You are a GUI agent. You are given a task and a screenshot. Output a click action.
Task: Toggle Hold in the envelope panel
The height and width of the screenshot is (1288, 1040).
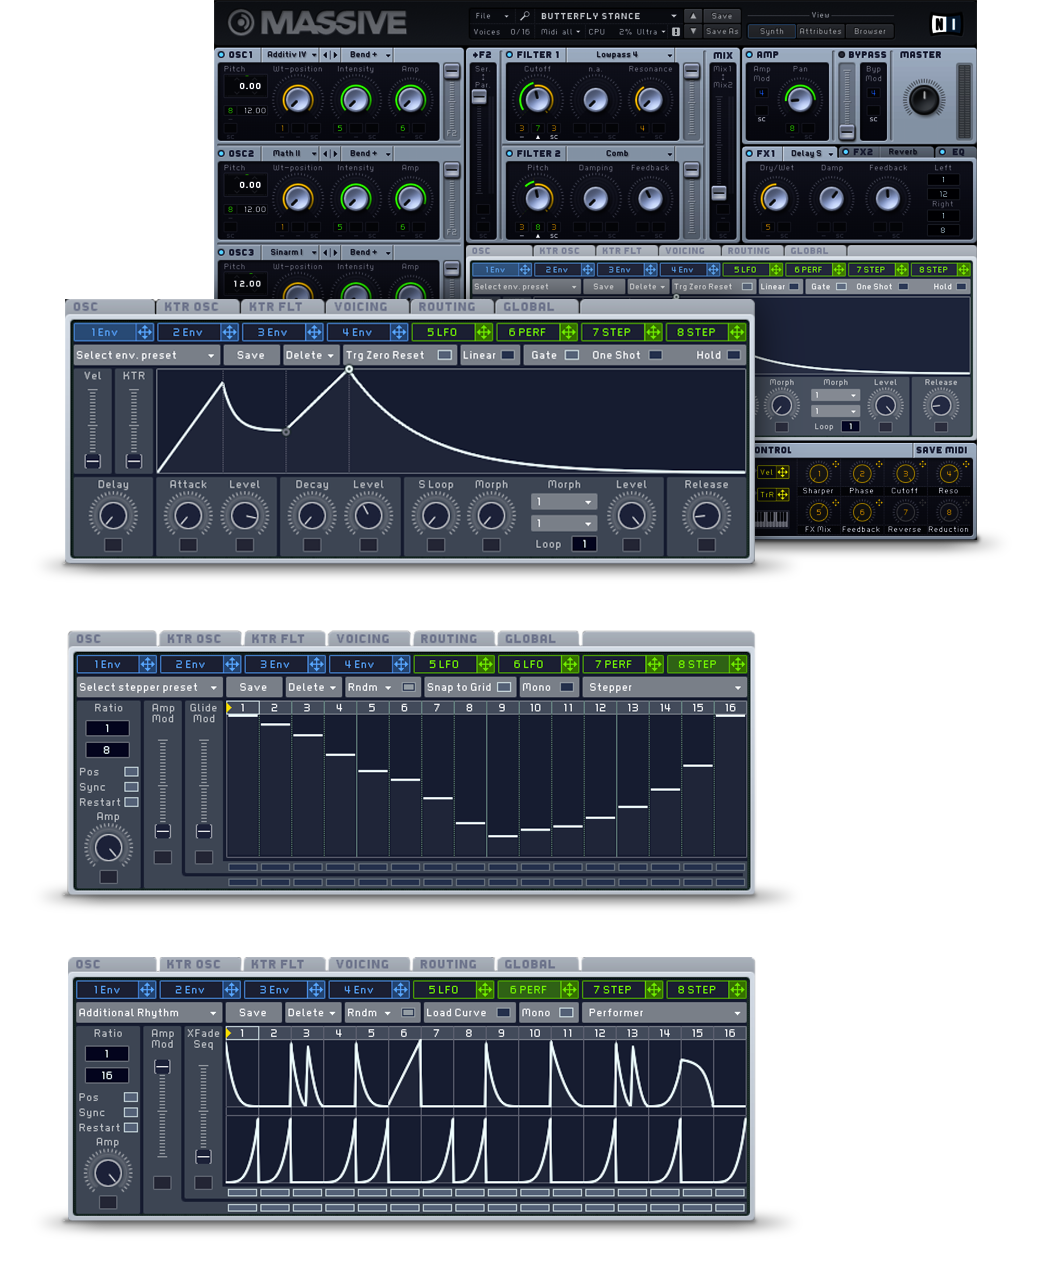coord(734,355)
